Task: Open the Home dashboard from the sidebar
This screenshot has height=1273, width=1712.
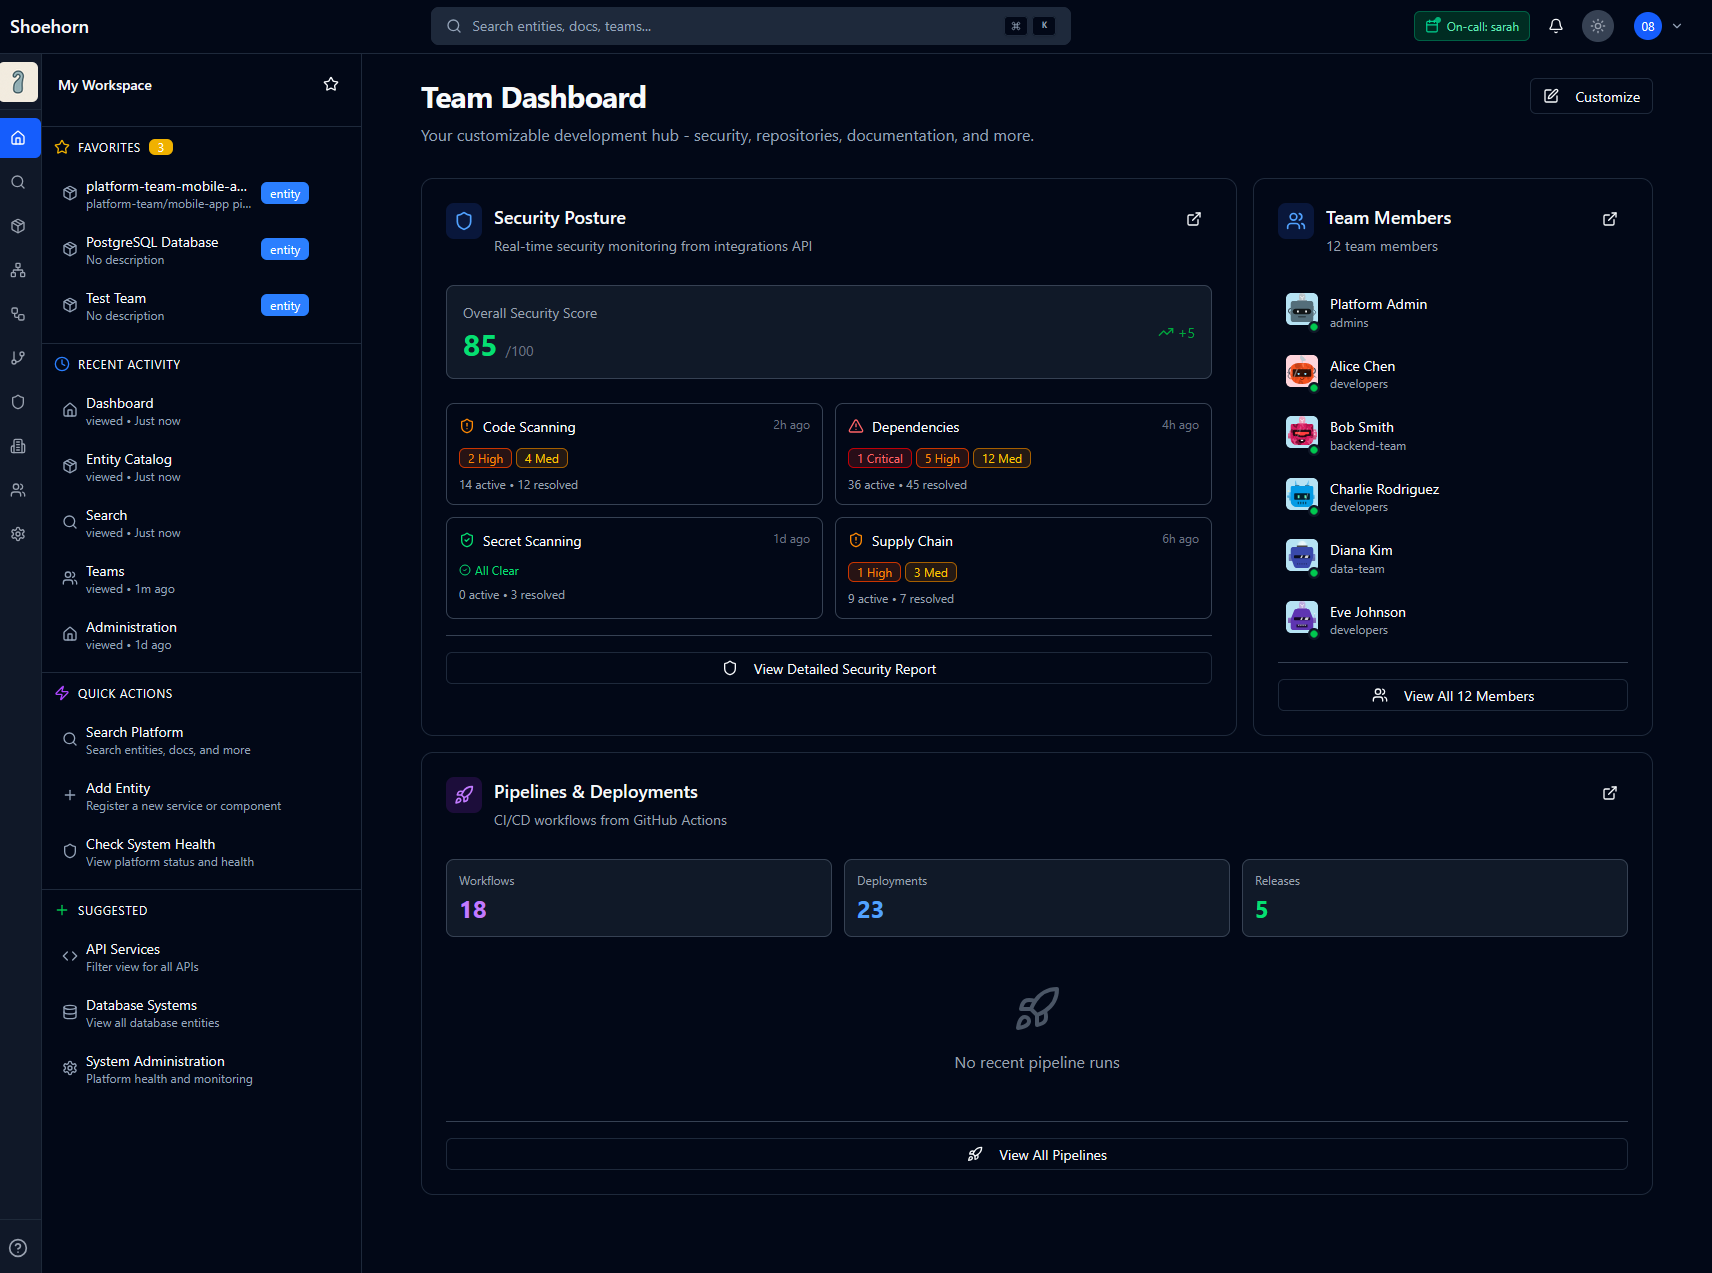Action: coord(19,138)
